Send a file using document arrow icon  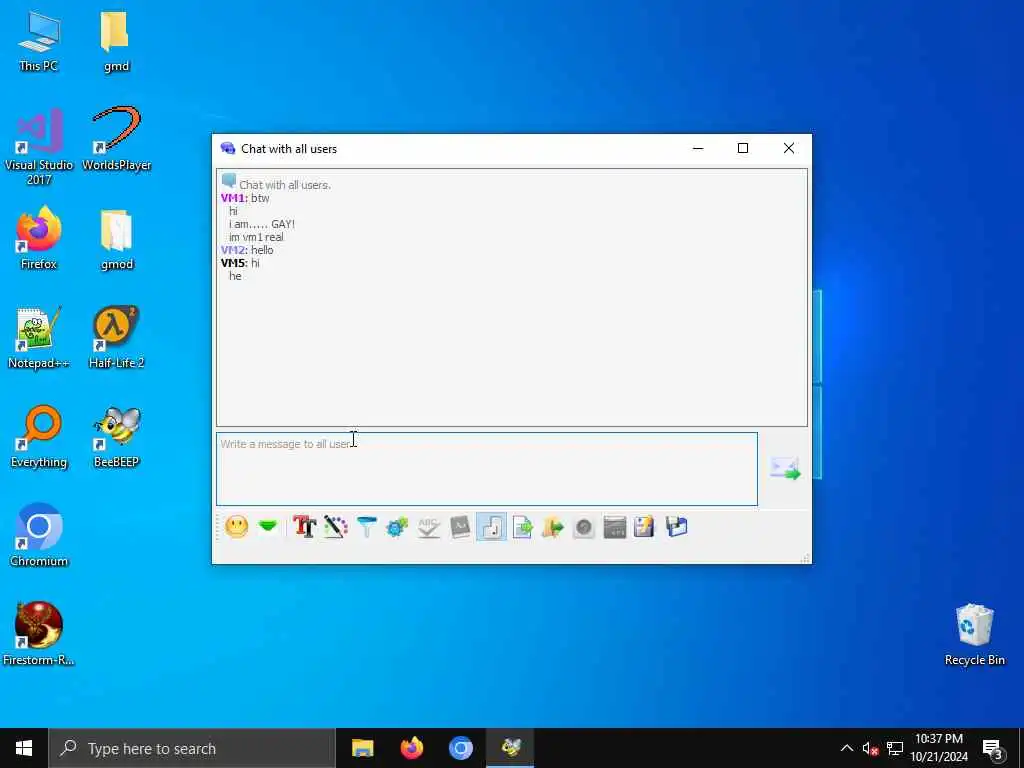pos(522,526)
